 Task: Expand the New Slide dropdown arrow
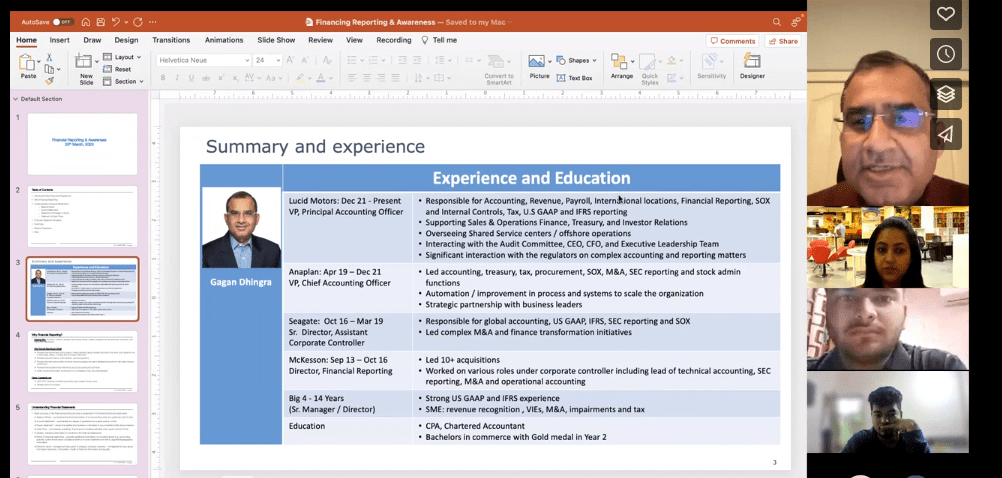96,61
